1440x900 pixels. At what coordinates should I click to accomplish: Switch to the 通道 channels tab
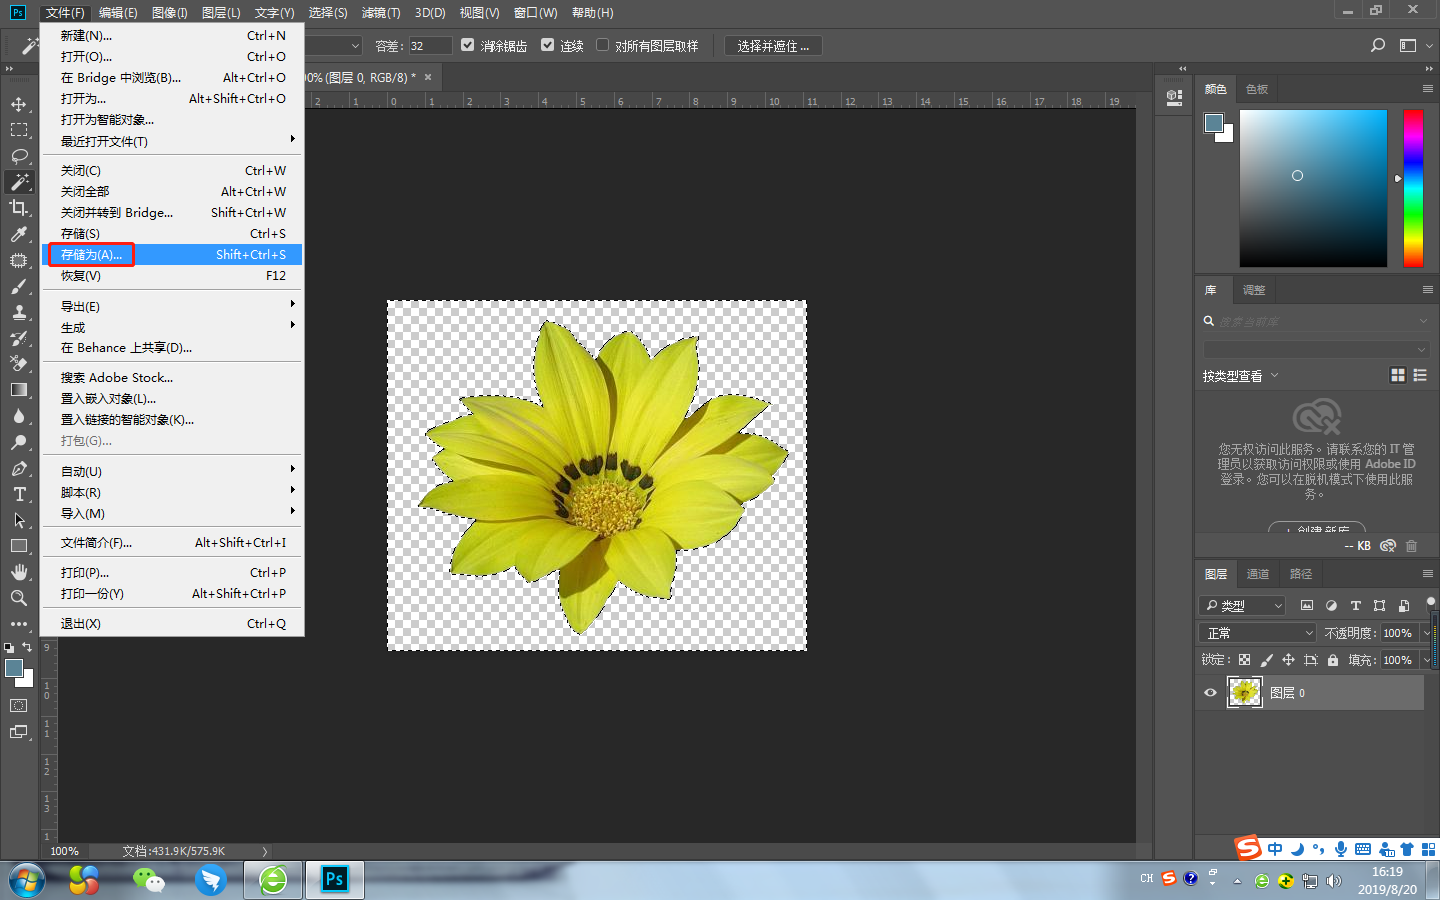point(1257,573)
